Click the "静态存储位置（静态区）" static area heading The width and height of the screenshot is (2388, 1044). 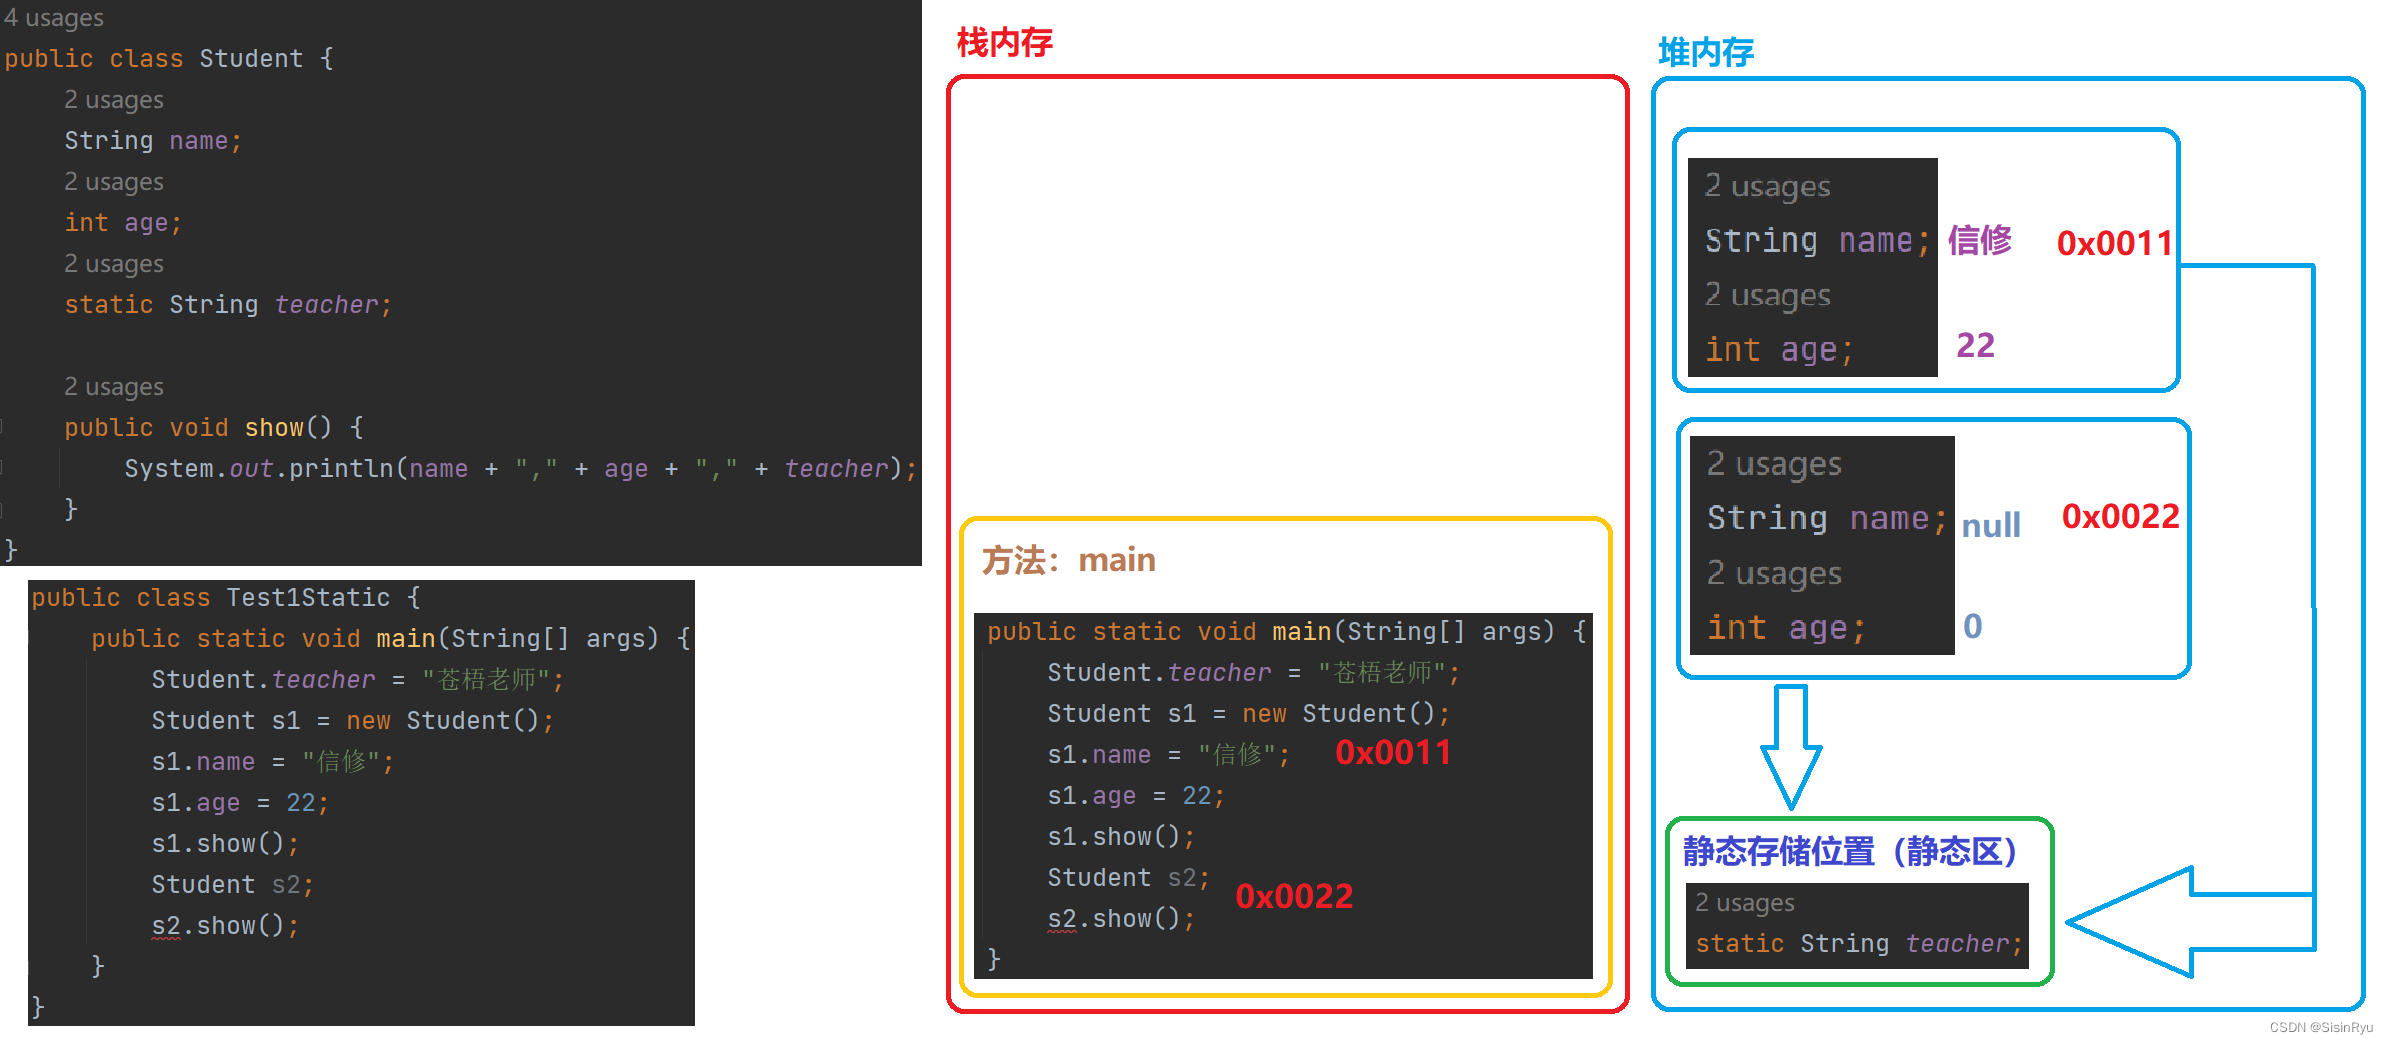pos(1851,851)
